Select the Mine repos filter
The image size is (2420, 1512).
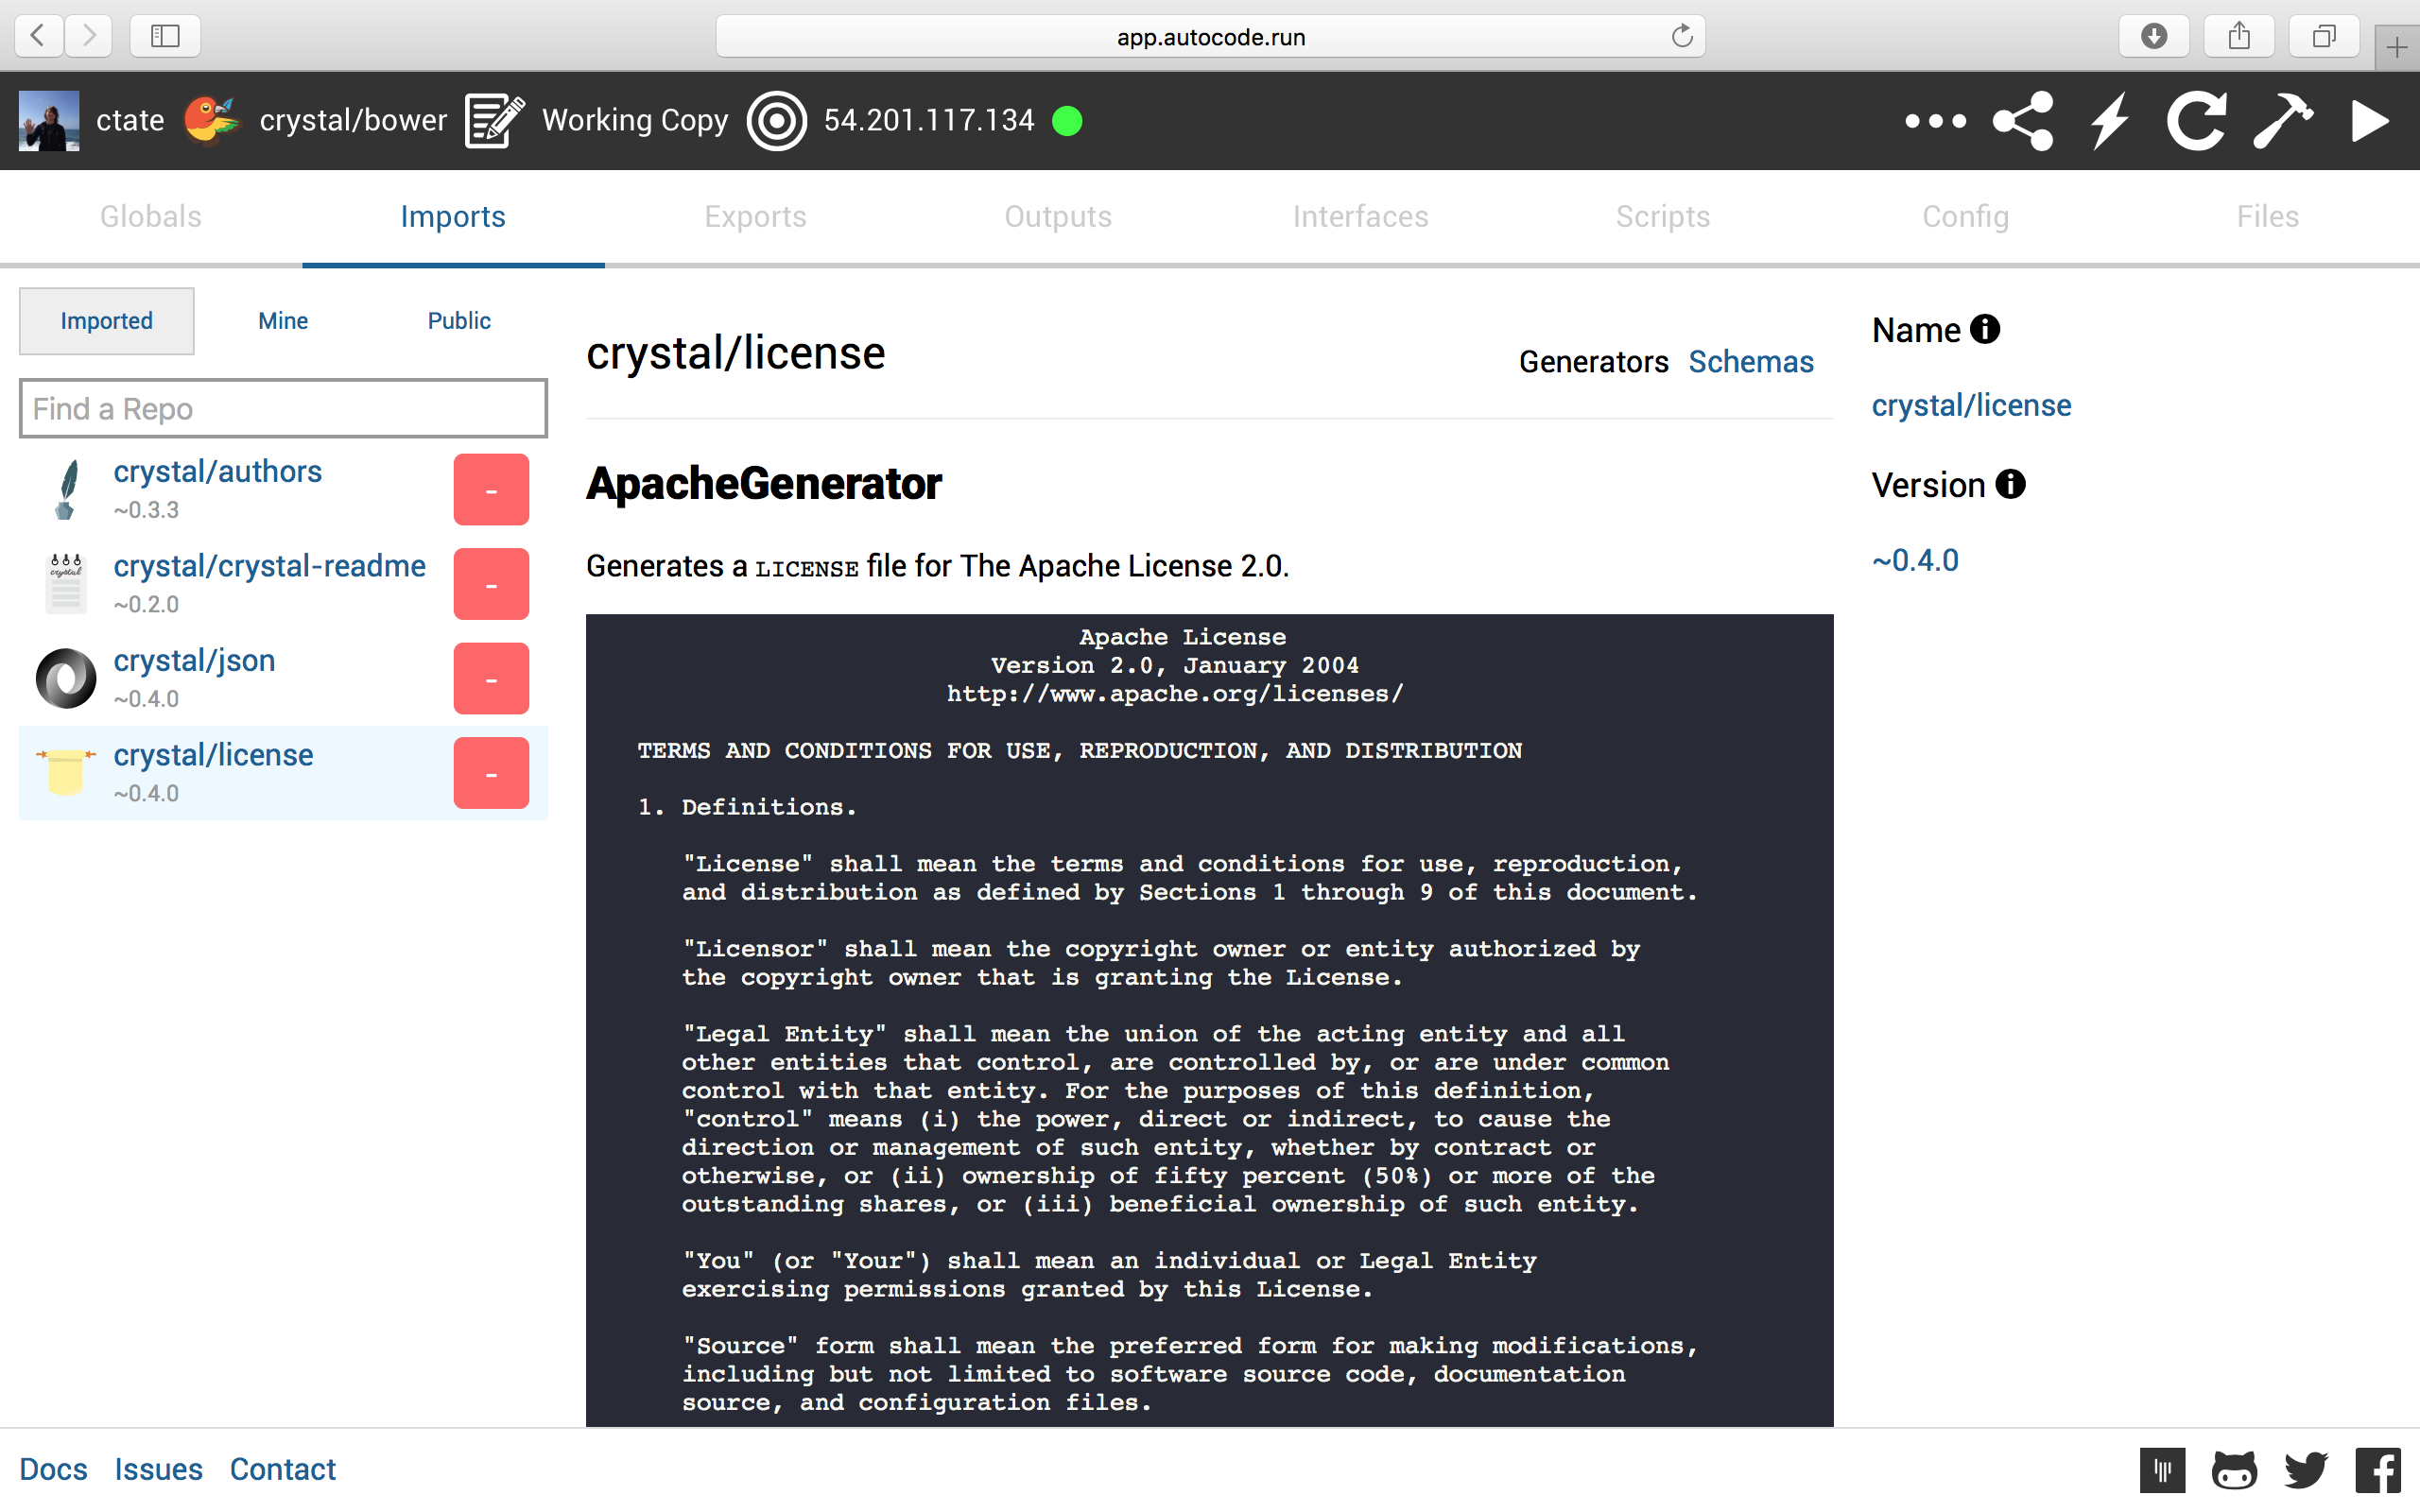(x=283, y=321)
